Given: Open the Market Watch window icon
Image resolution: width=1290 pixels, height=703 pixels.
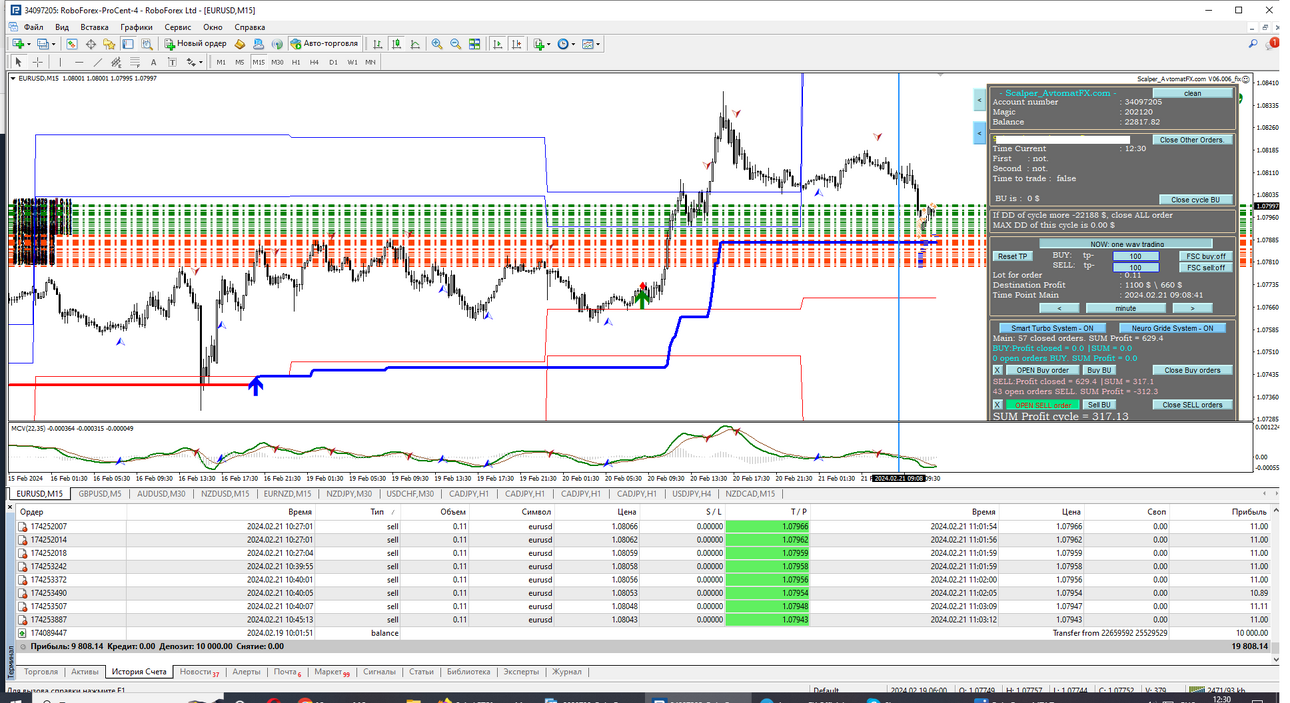Looking at the screenshot, I should tap(72, 44).
